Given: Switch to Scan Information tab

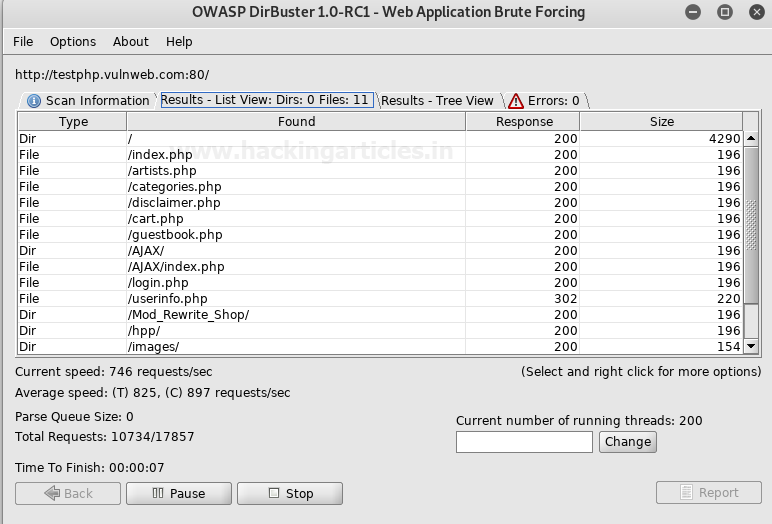Looking at the screenshot, I should (x=89, y=100).
